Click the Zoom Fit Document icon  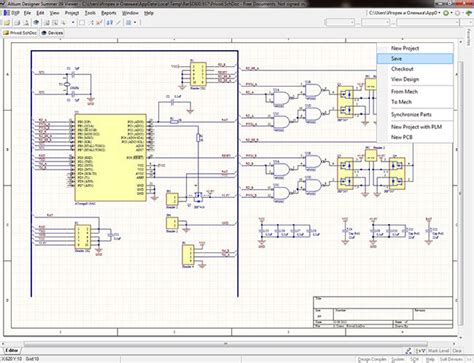pos(47,23)
